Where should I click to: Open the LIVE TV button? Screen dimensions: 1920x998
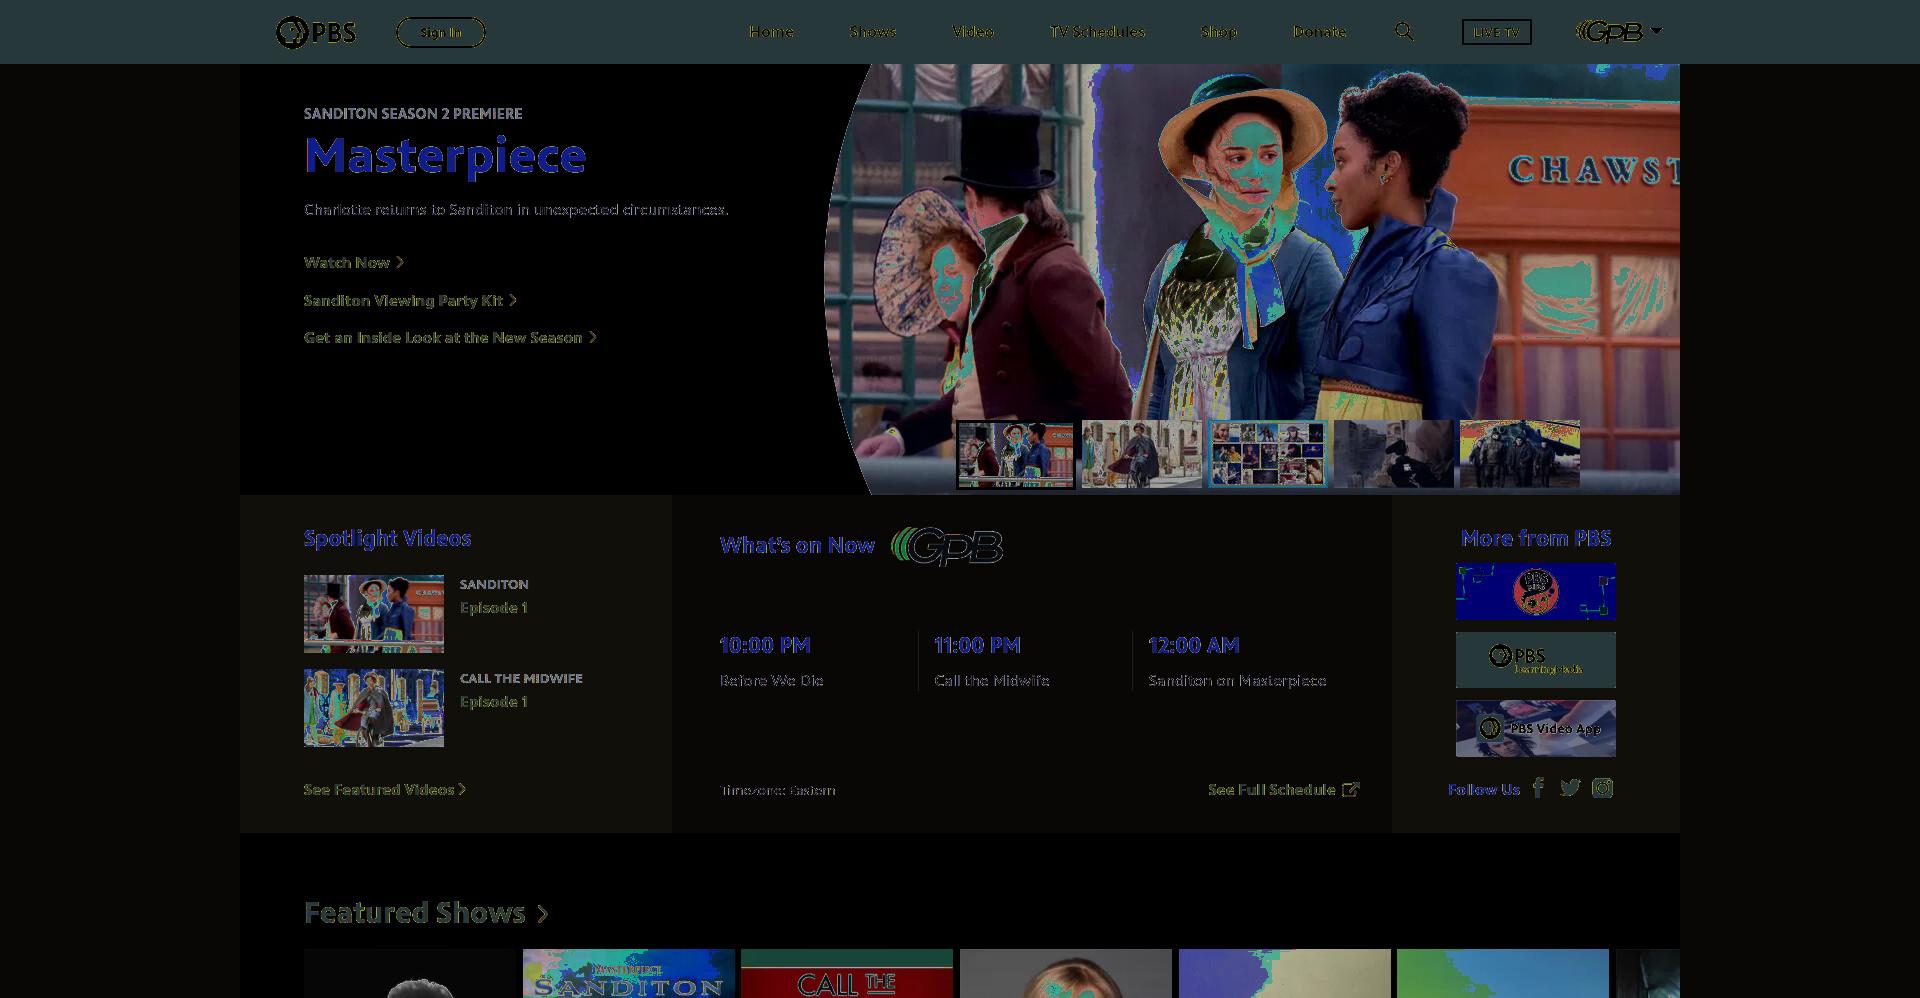pyautogui.click(x=1496, y=32)
